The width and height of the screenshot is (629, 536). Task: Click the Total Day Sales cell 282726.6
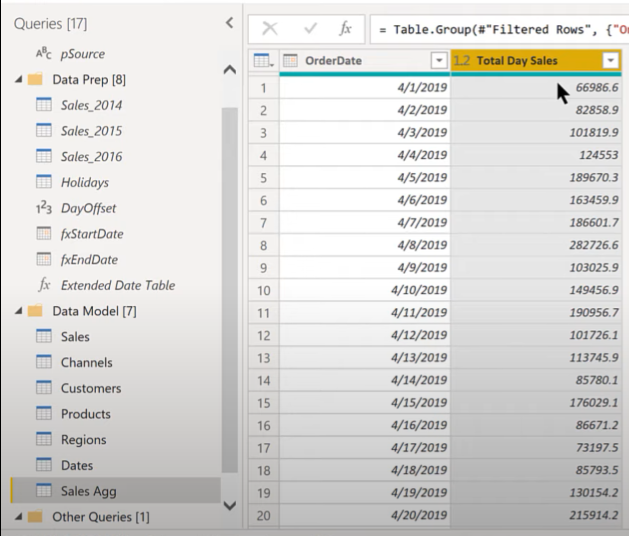coord(536,245)
